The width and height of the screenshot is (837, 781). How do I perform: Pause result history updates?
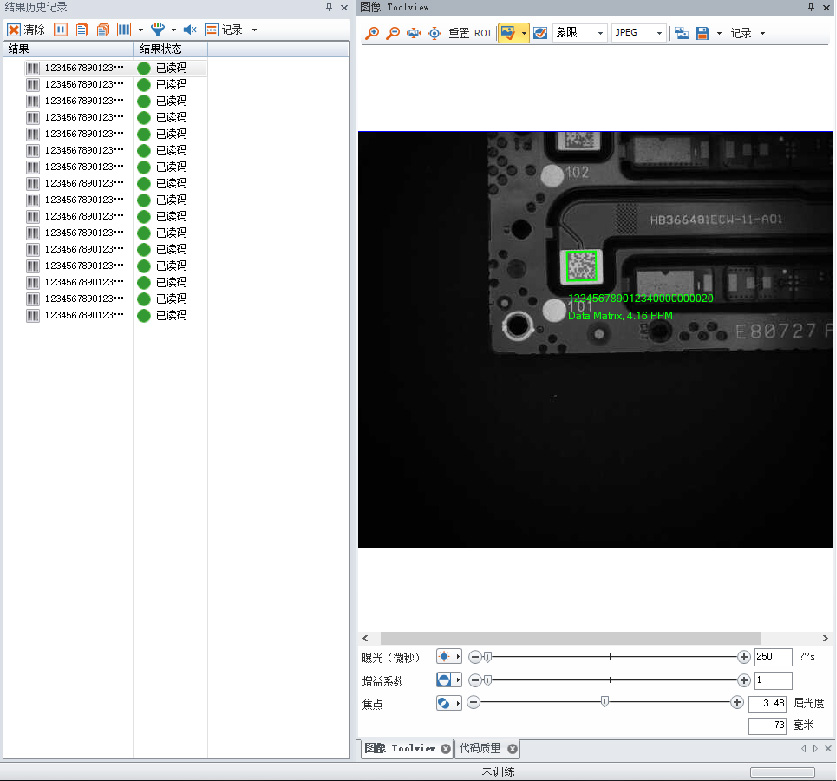[61, 30]
